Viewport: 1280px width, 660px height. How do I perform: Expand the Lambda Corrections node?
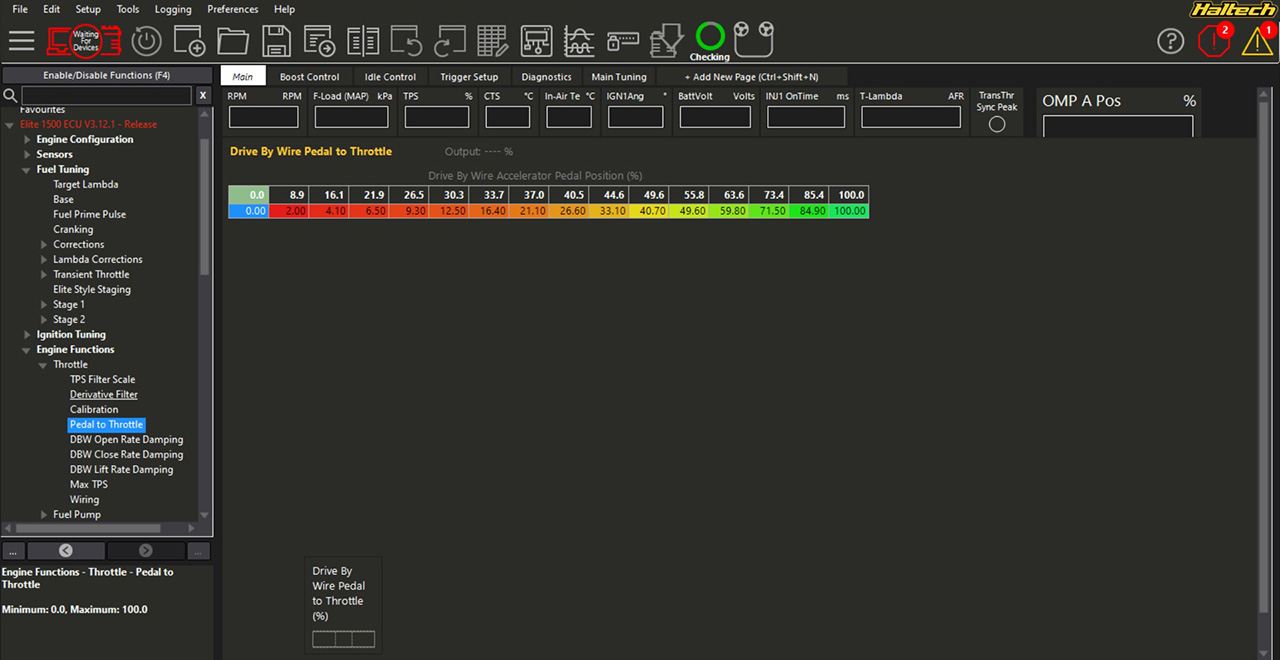(44, 260)
